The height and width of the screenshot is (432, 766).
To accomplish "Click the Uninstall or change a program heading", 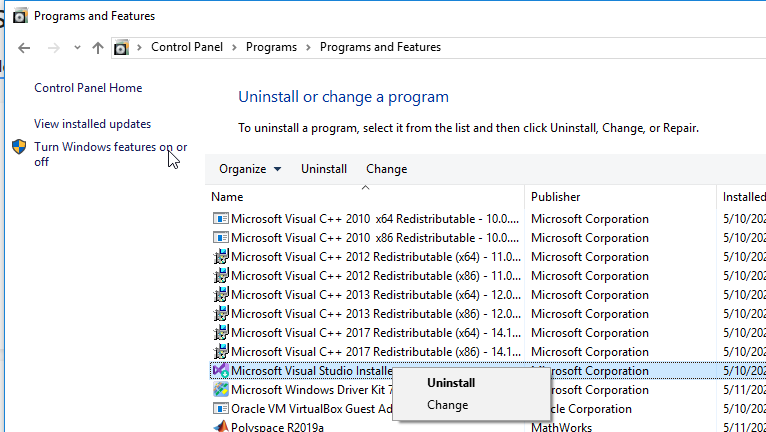I will pos(343,97).
